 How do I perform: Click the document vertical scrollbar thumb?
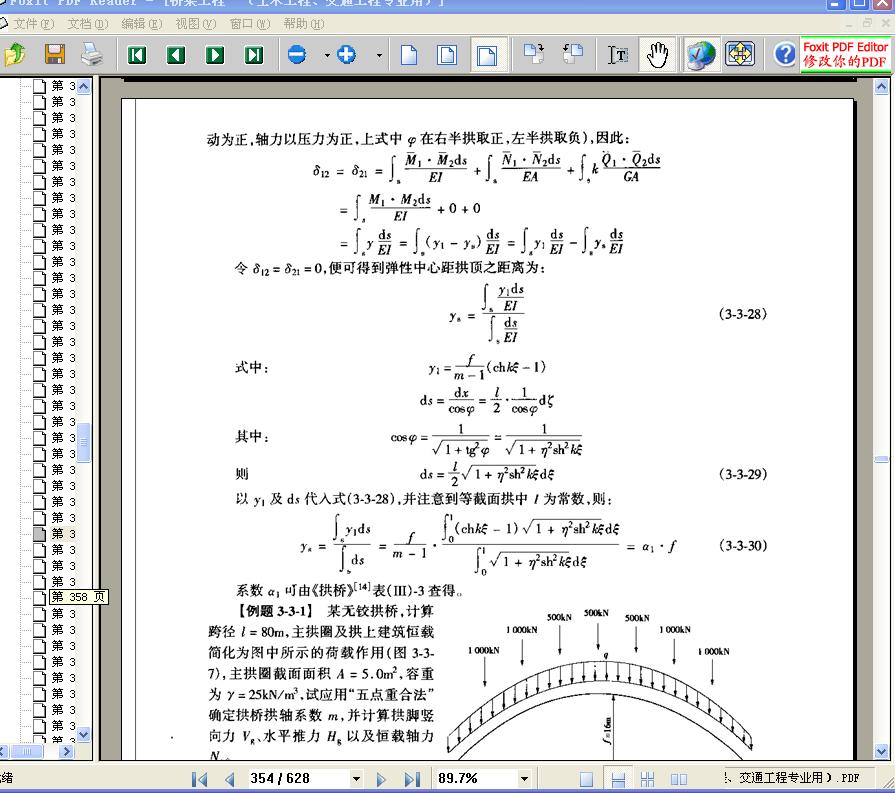pyautogui.click(x=881, y=459)
